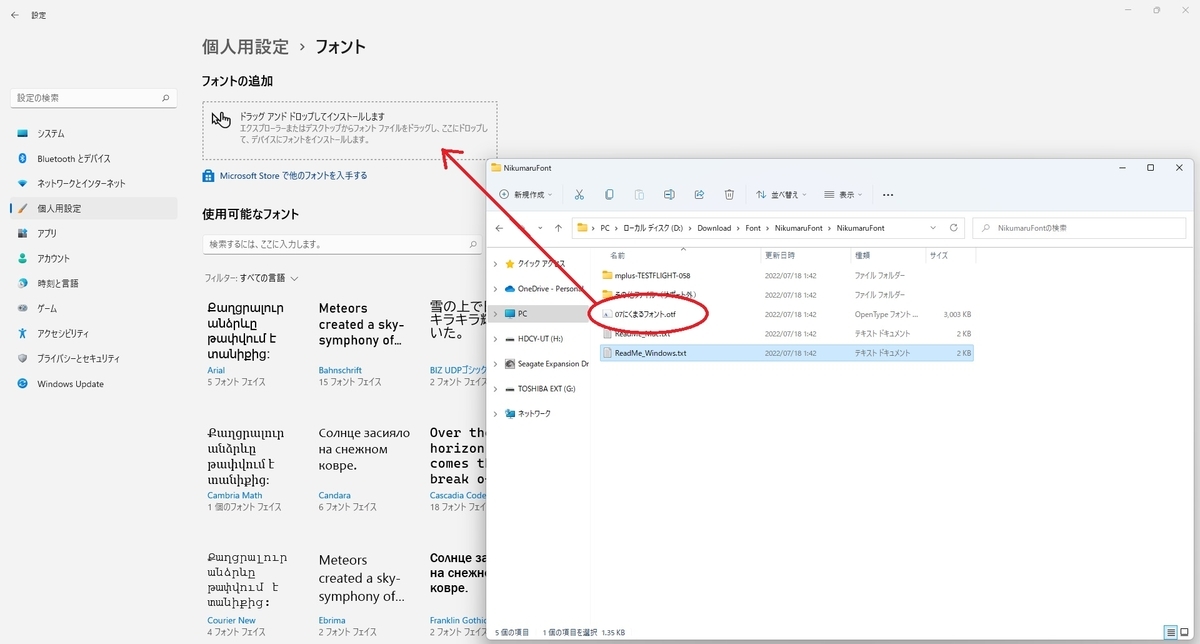Viewport: 1200px width, 644px height.
Task: Click the delete trash icon in Explorer
Action: tap(730, 194)
